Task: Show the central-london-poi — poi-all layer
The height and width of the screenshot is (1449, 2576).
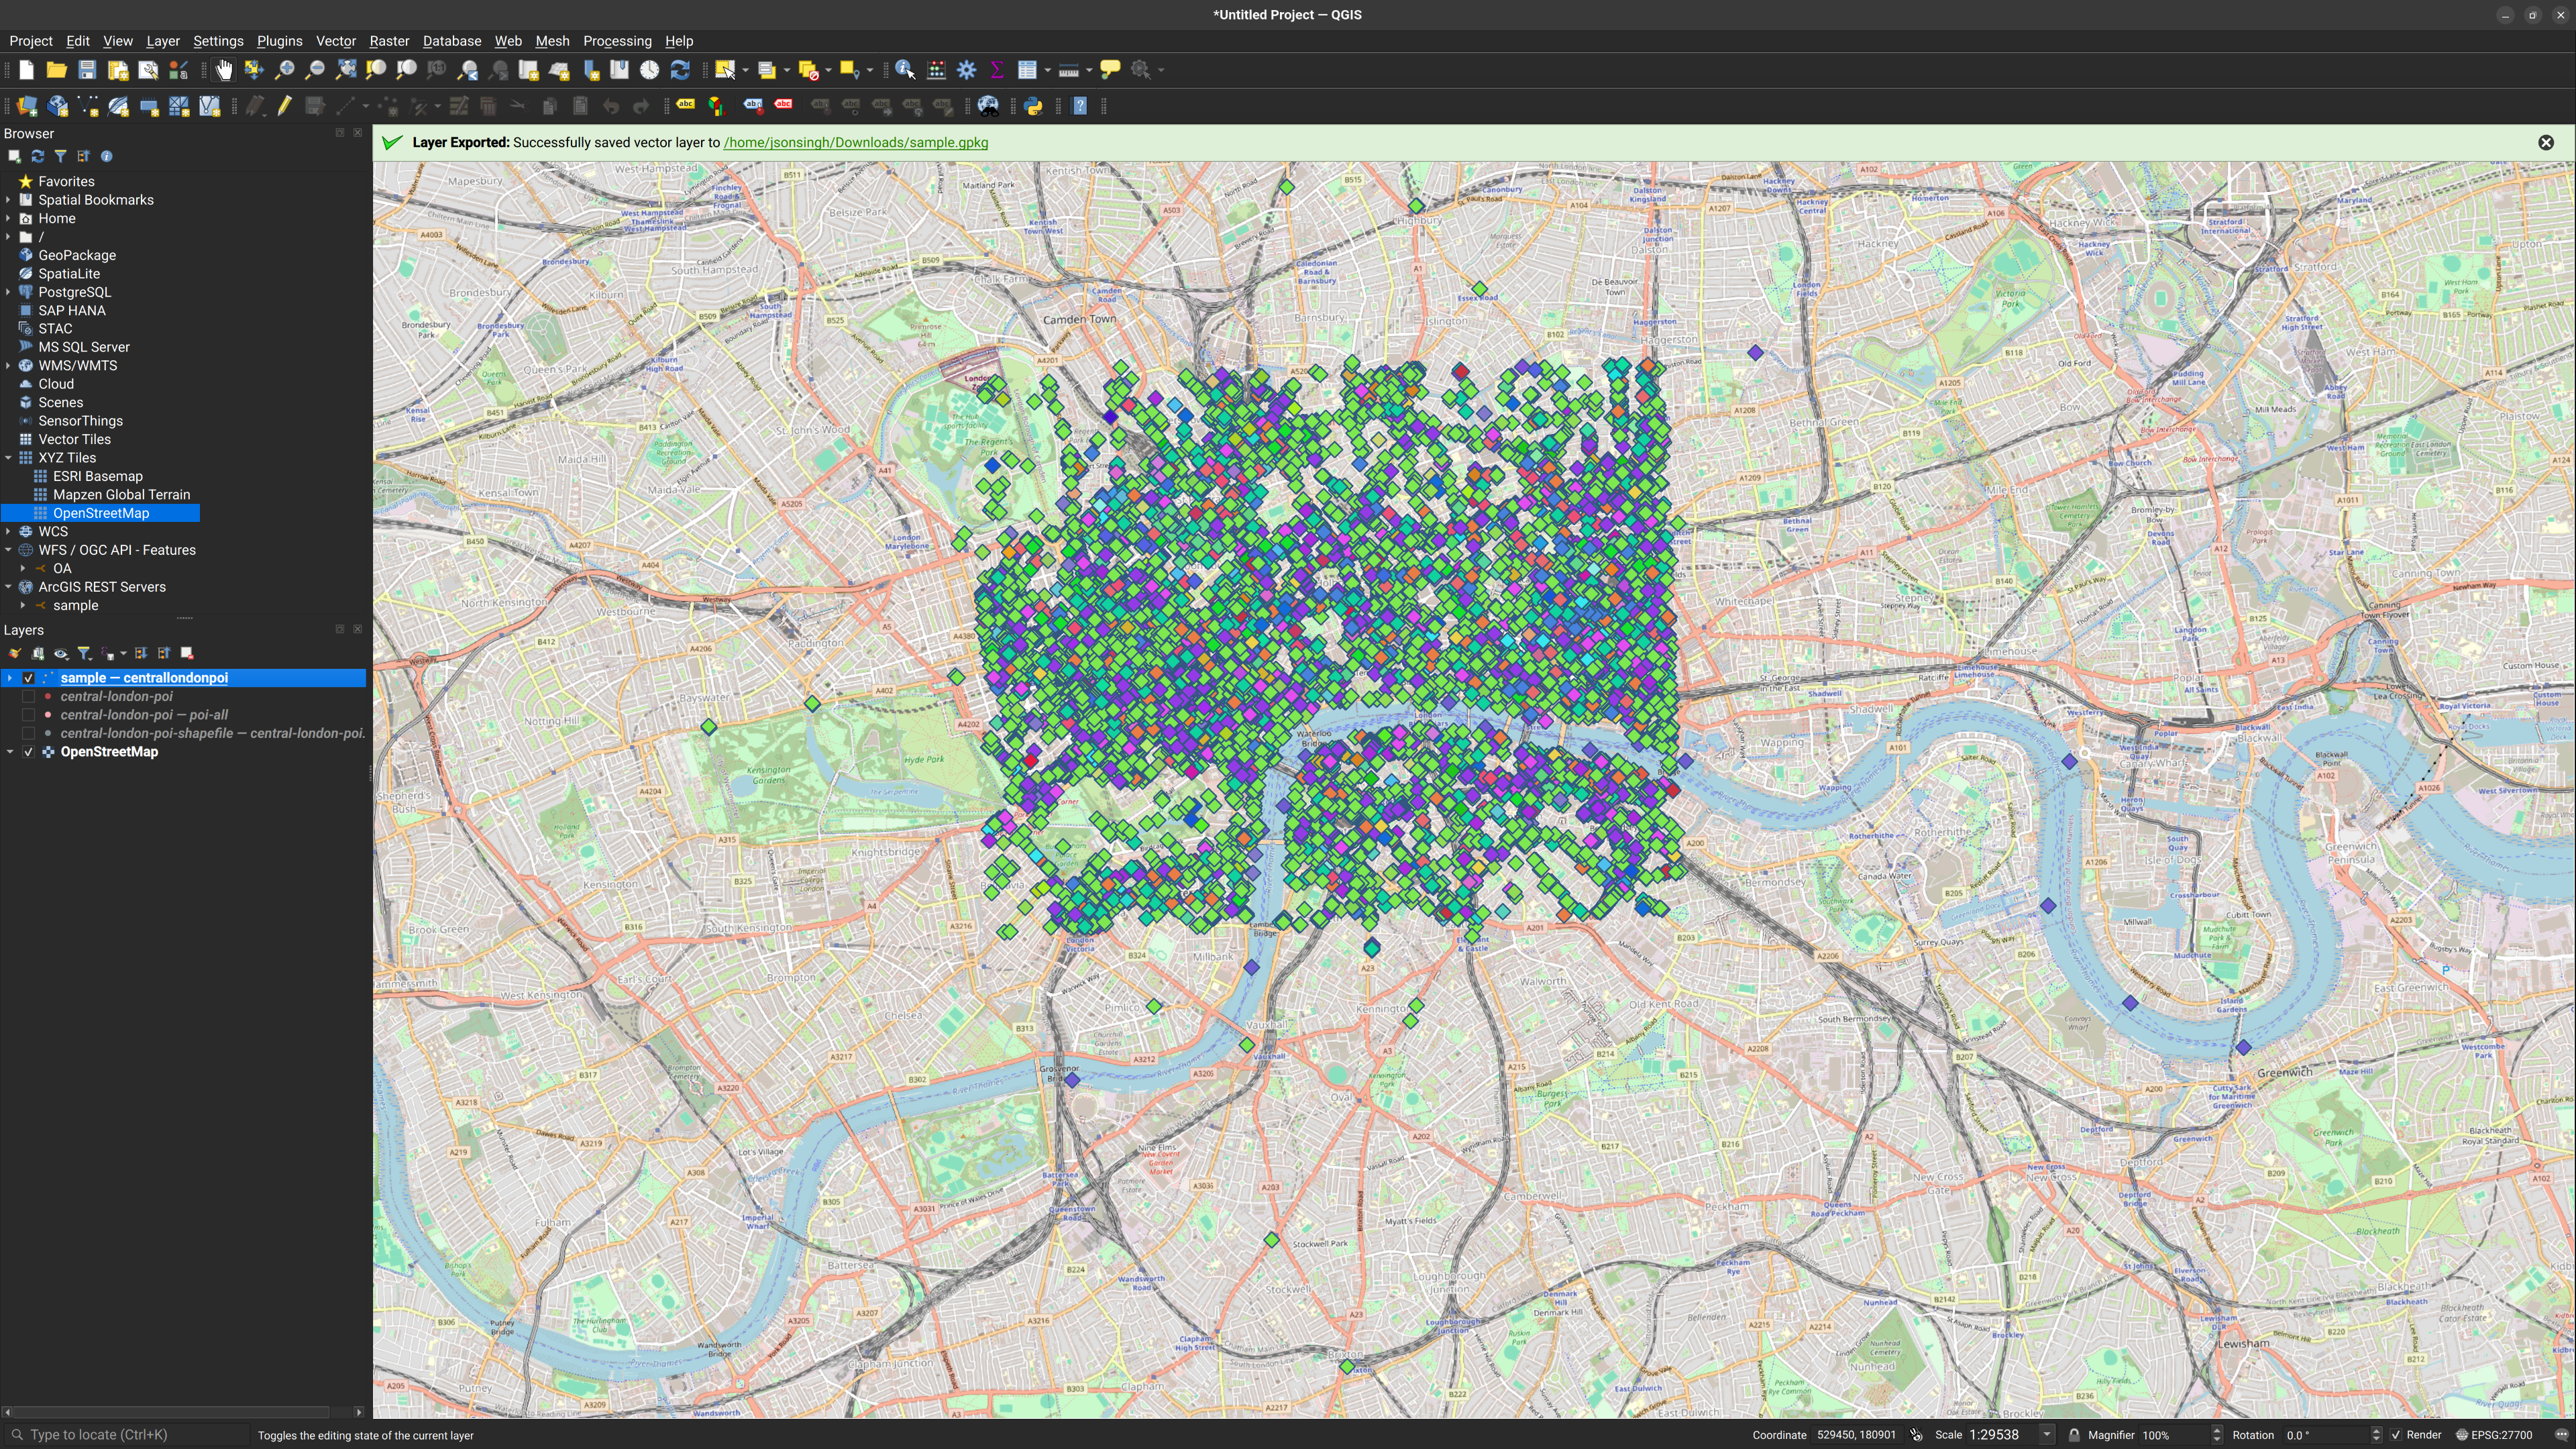Action: point(29,715)
